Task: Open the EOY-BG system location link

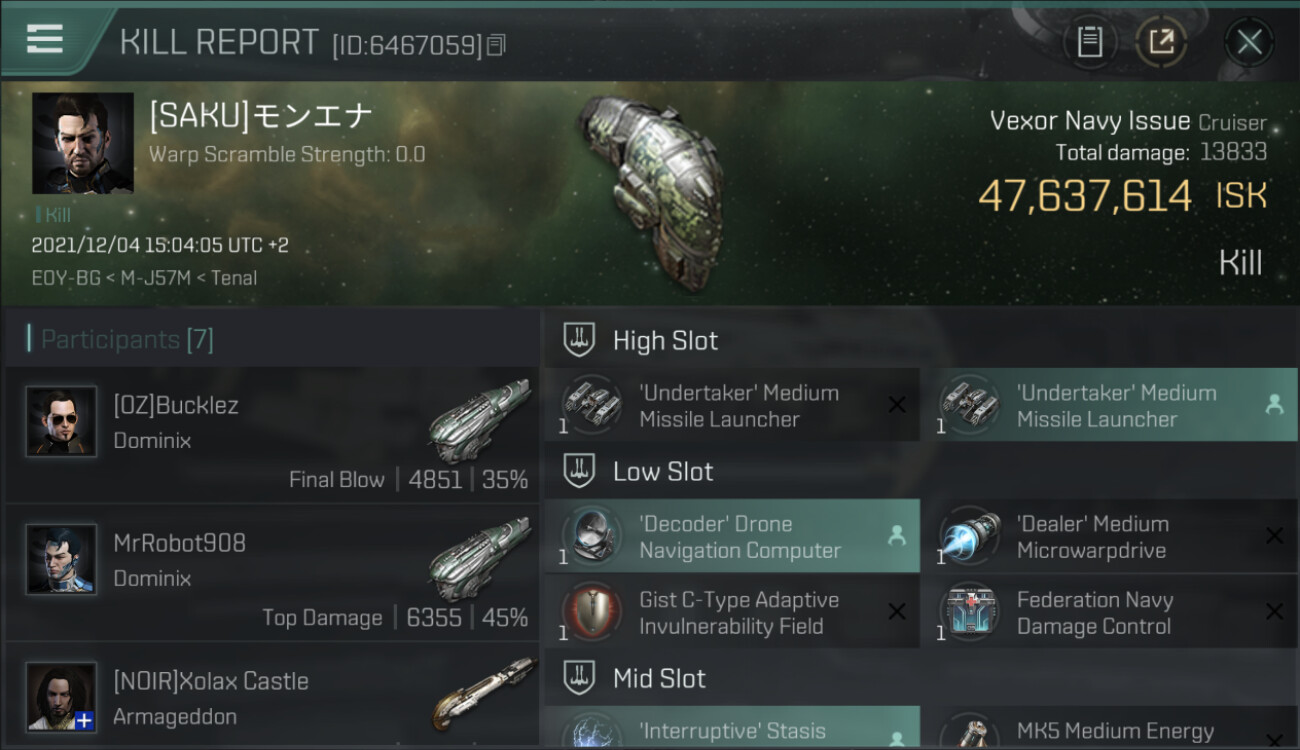Action: [x=66, y=278]
